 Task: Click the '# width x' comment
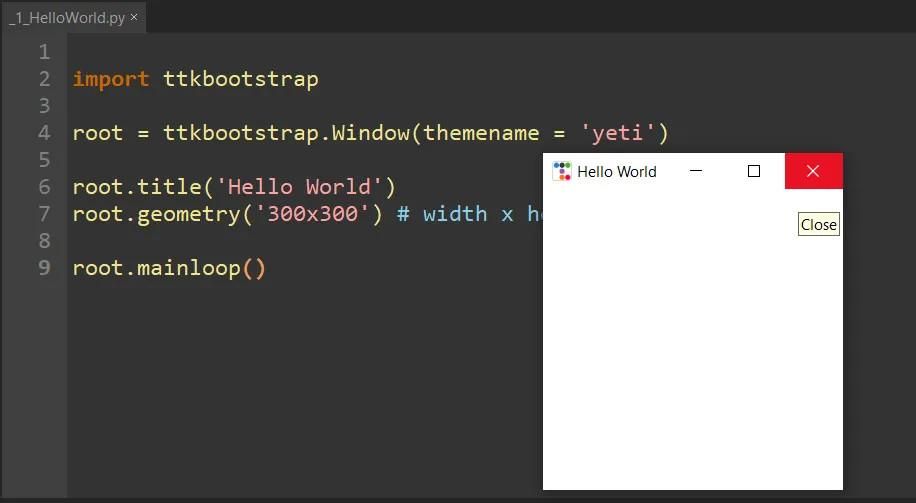[455, 214]
